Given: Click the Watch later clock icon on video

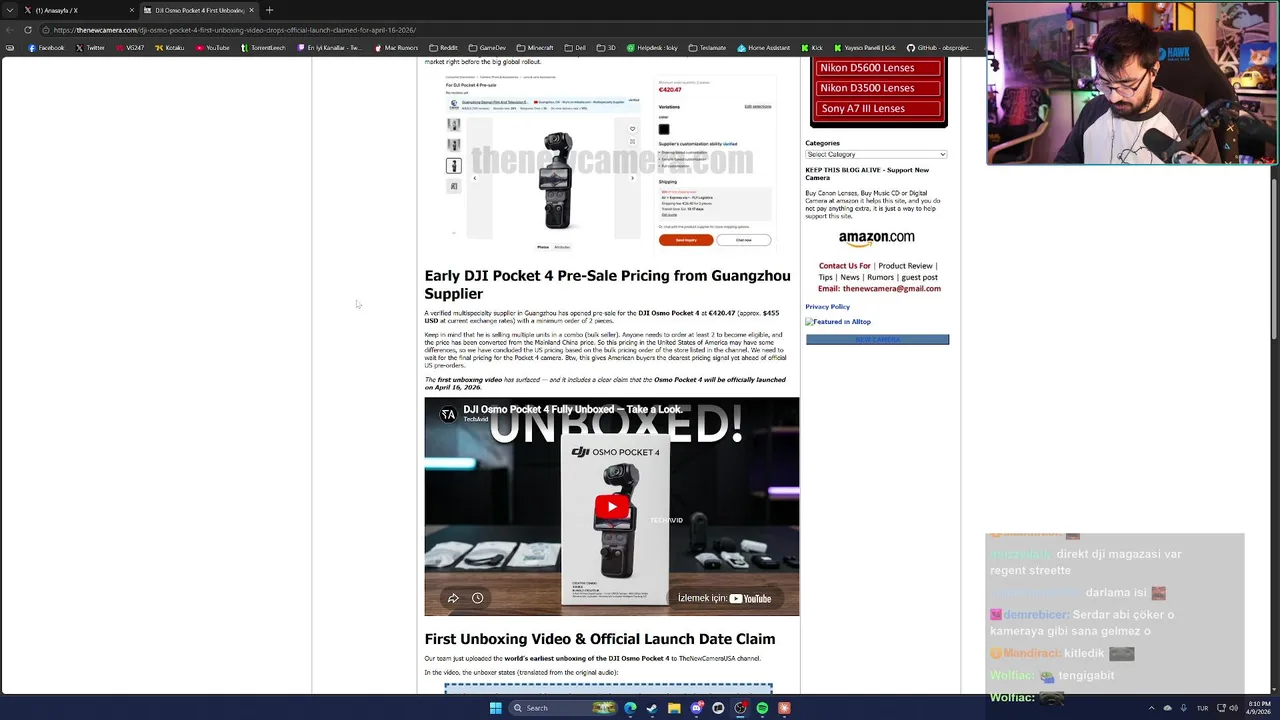Looking at the screenshot, I should (477, 598).
